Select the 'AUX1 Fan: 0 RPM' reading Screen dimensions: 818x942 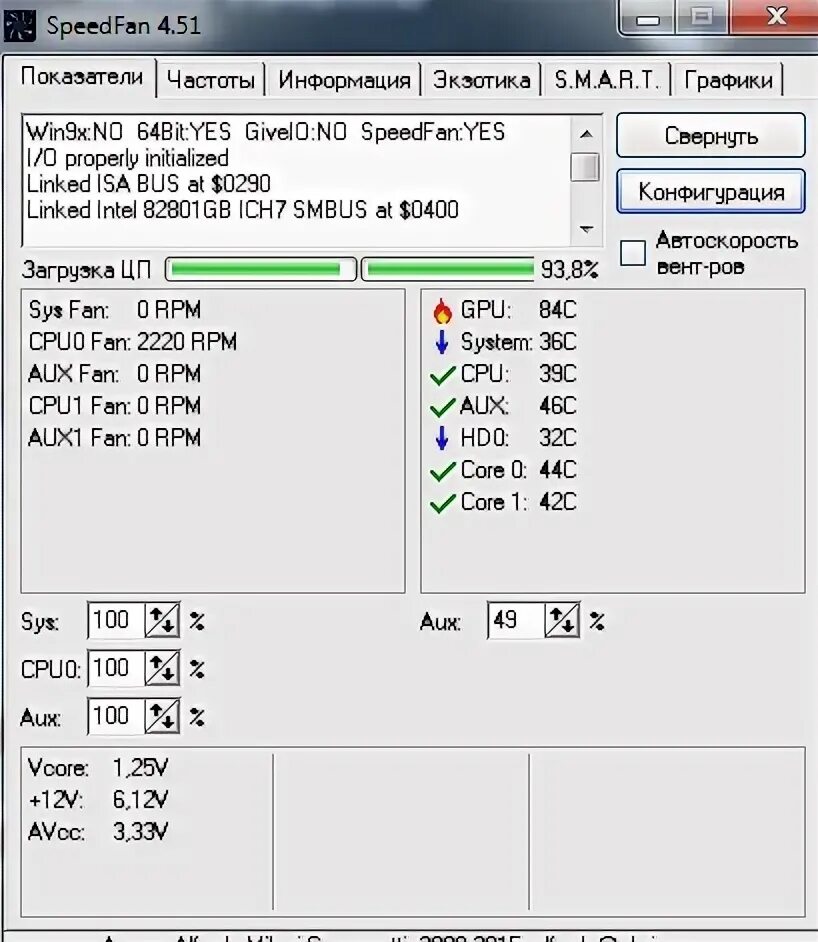[115, 437]
